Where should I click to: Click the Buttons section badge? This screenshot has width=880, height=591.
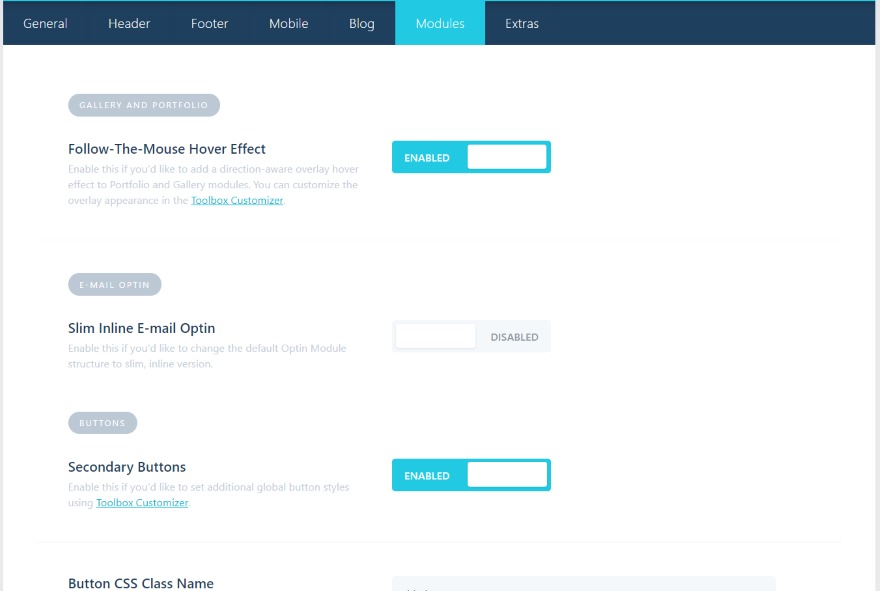[103, 423]
